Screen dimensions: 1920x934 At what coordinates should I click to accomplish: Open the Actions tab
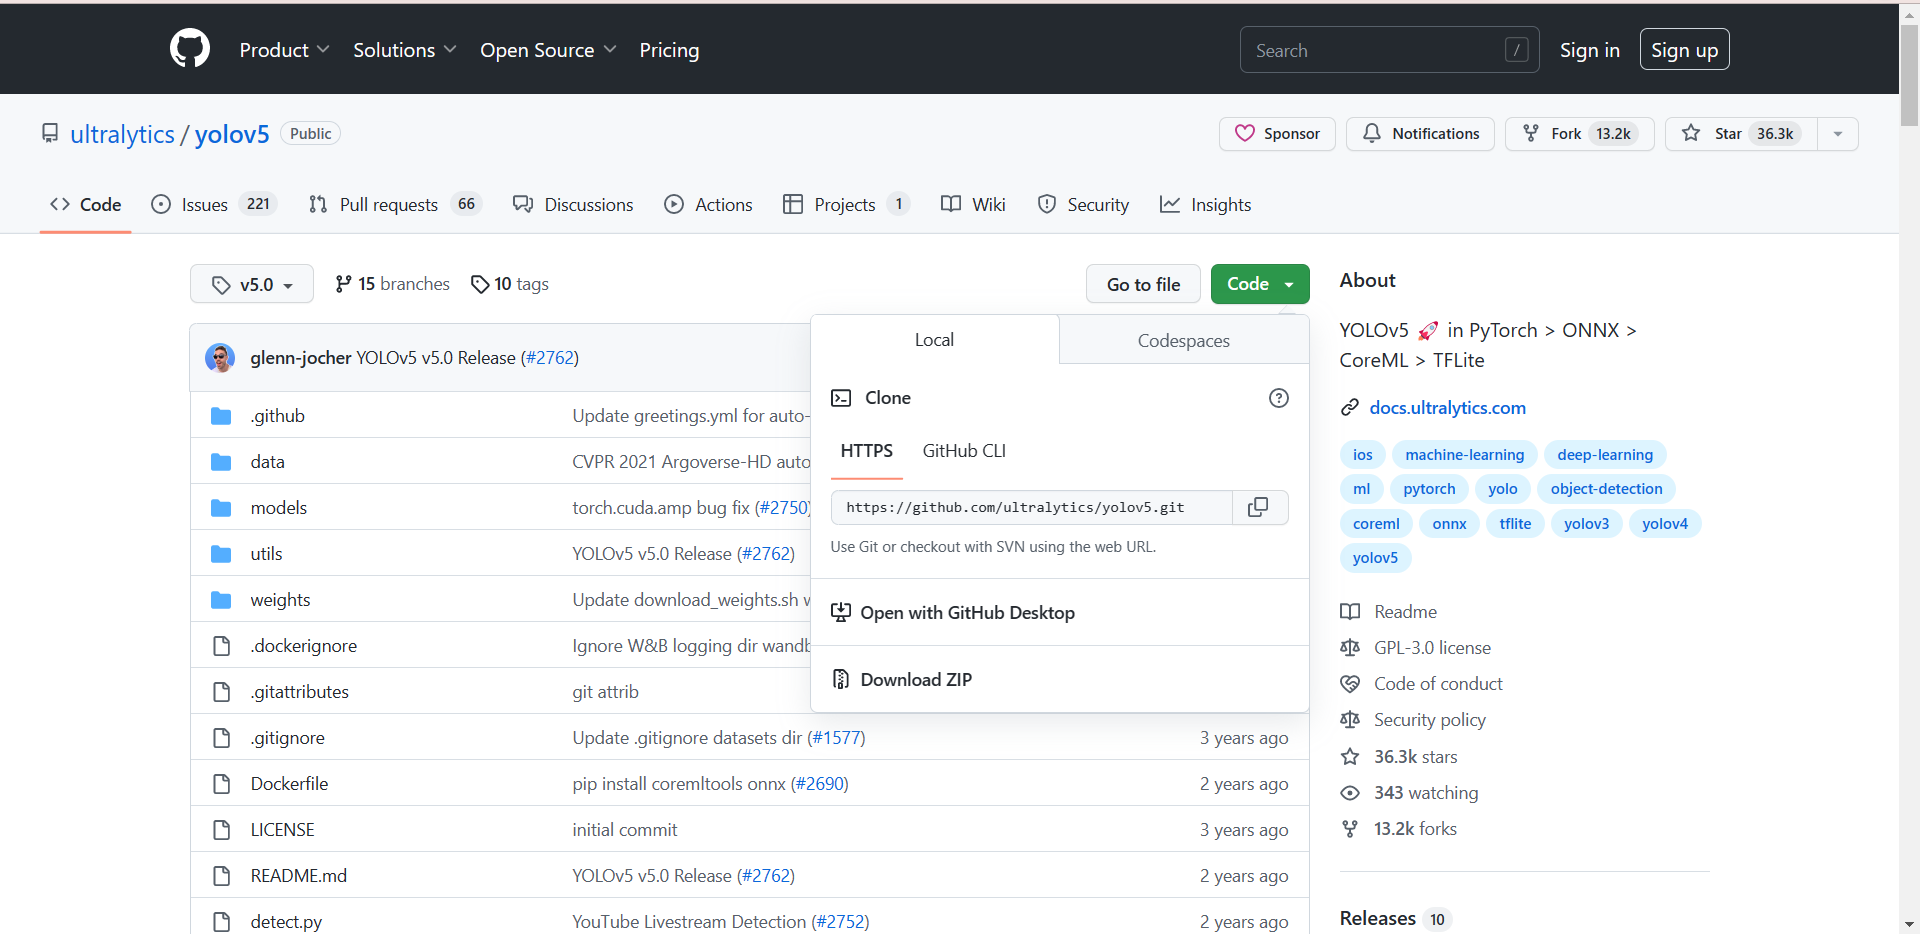(x=709, y=204)
